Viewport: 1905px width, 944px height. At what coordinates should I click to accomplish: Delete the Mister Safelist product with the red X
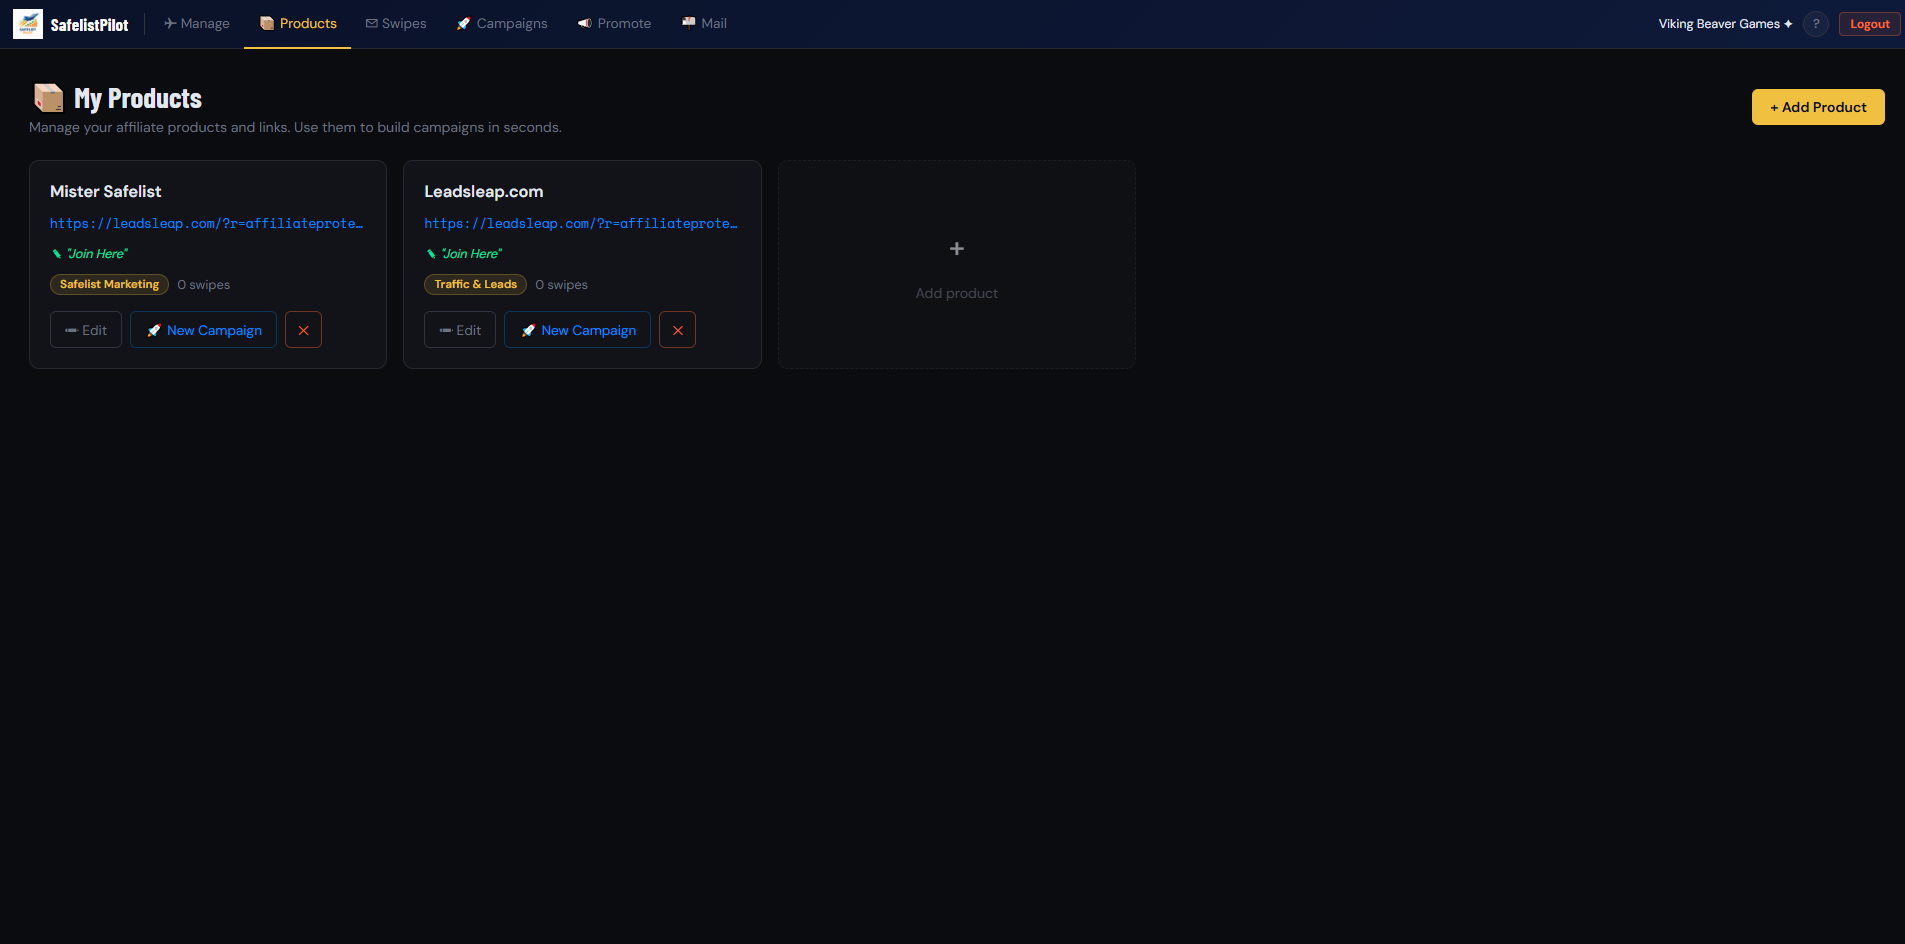pyautogui.click(x=303, y=329)
